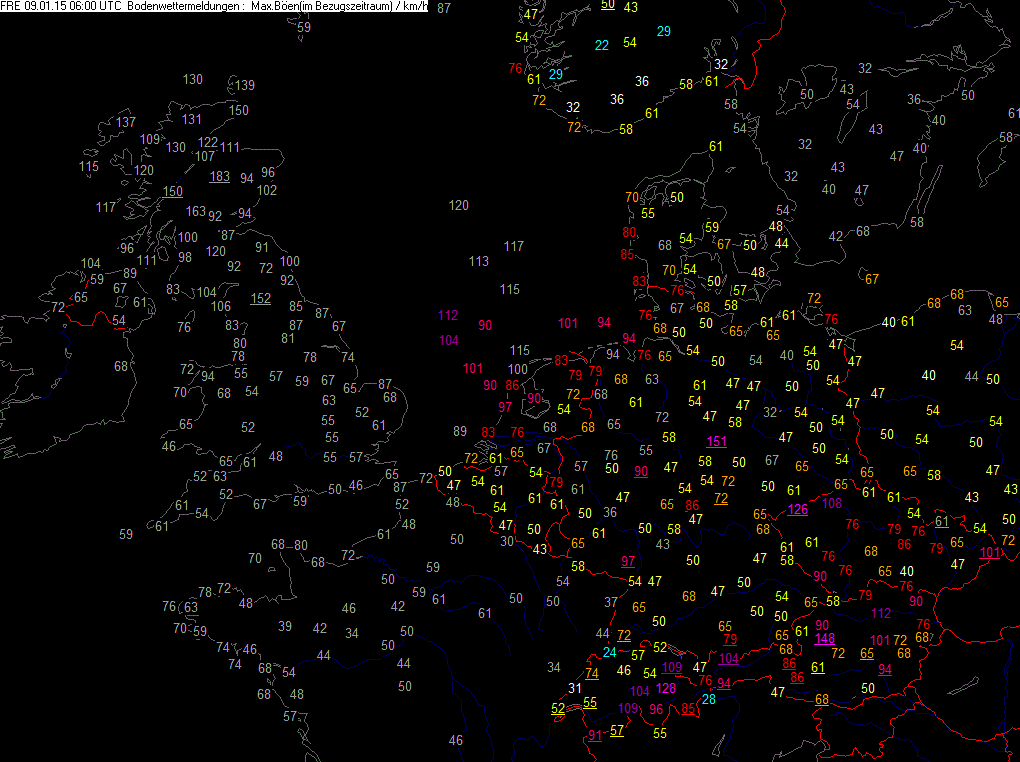Select the 39 reading in western France
The height and width of the screenshot is (762, 1020).
click(285, 626)
